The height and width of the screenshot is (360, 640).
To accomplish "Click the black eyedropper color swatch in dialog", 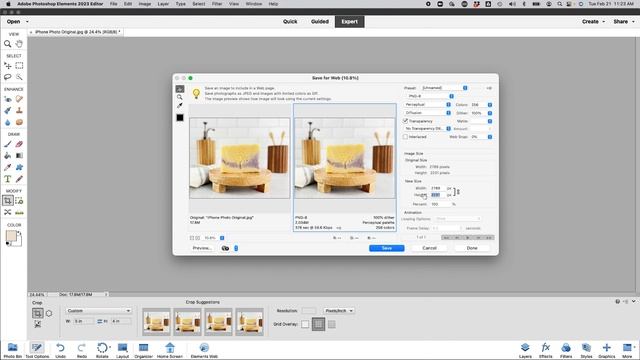I will click(x=180, y=118).
